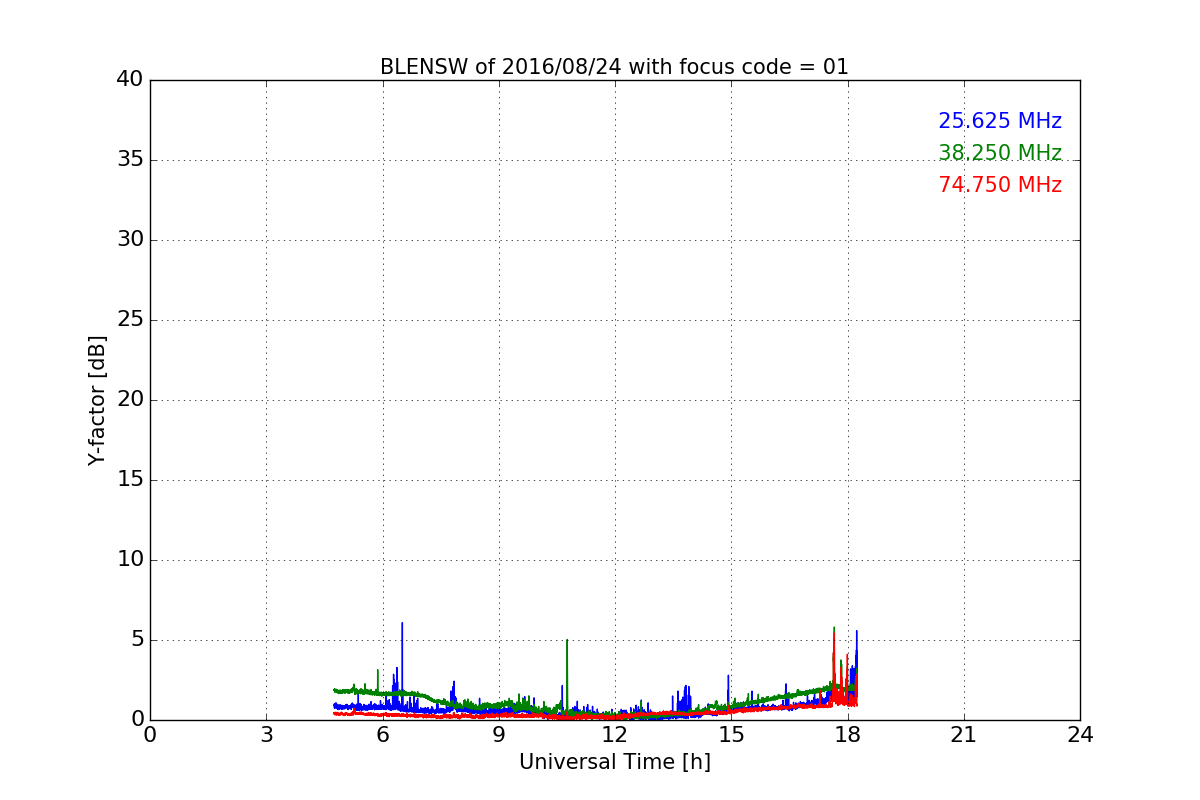Click the y-axis tick label 10
The image size is (1200, 800).
tap(130, 560)
